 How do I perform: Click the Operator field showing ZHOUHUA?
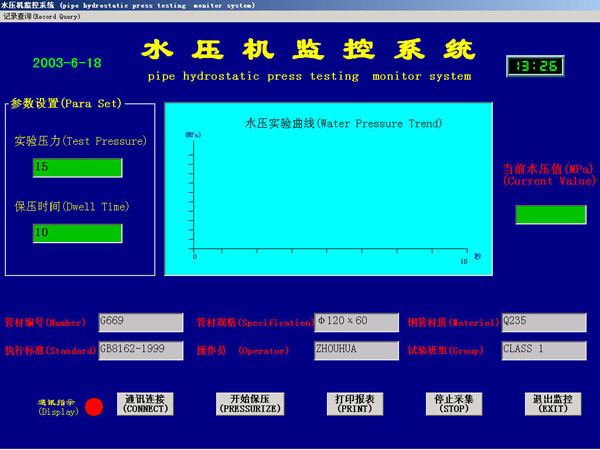356,351
